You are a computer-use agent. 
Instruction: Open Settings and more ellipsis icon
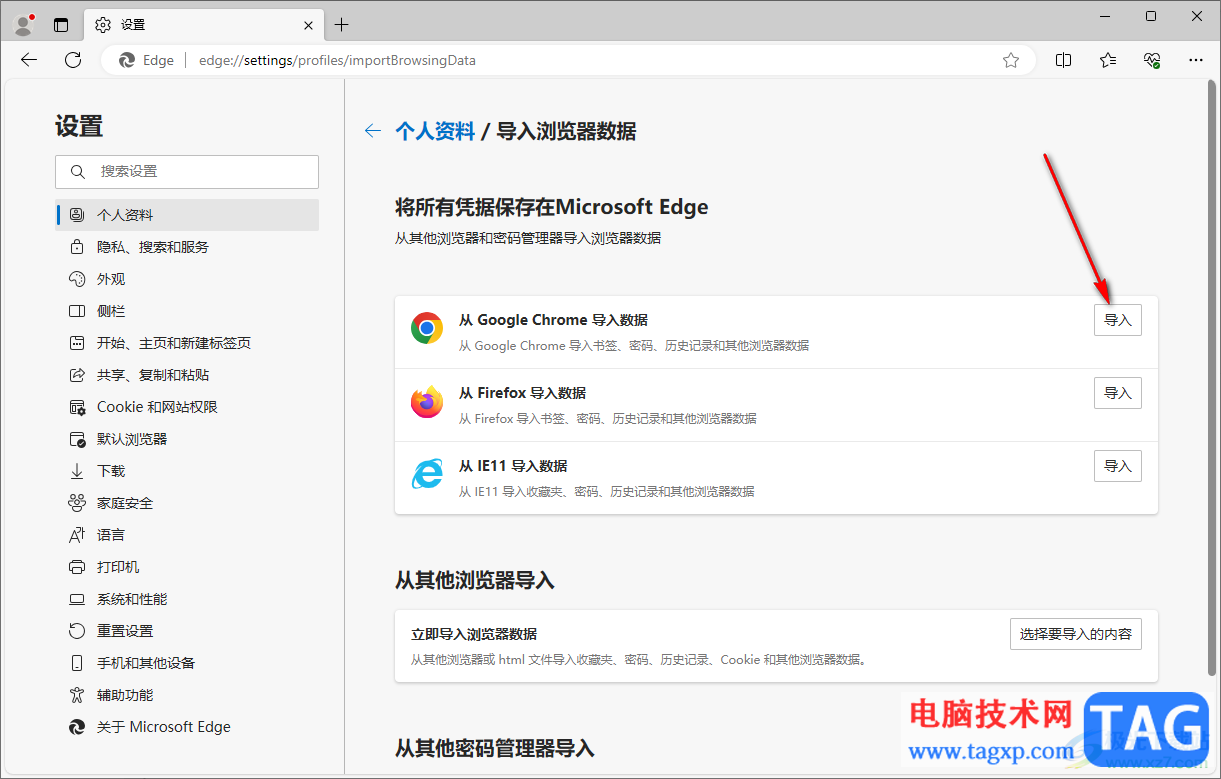pyautogui.click(x=1196, y=60)
